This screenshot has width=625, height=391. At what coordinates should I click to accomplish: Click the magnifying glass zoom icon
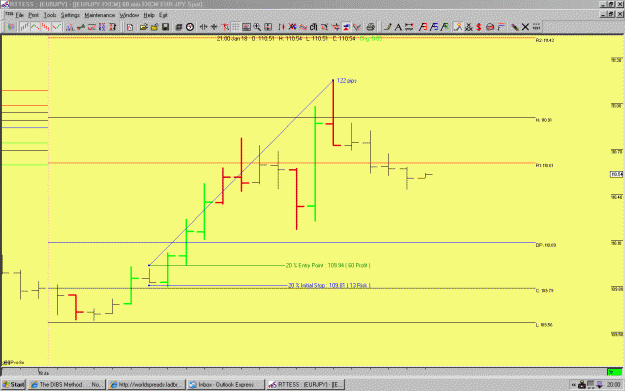point(257,27)
